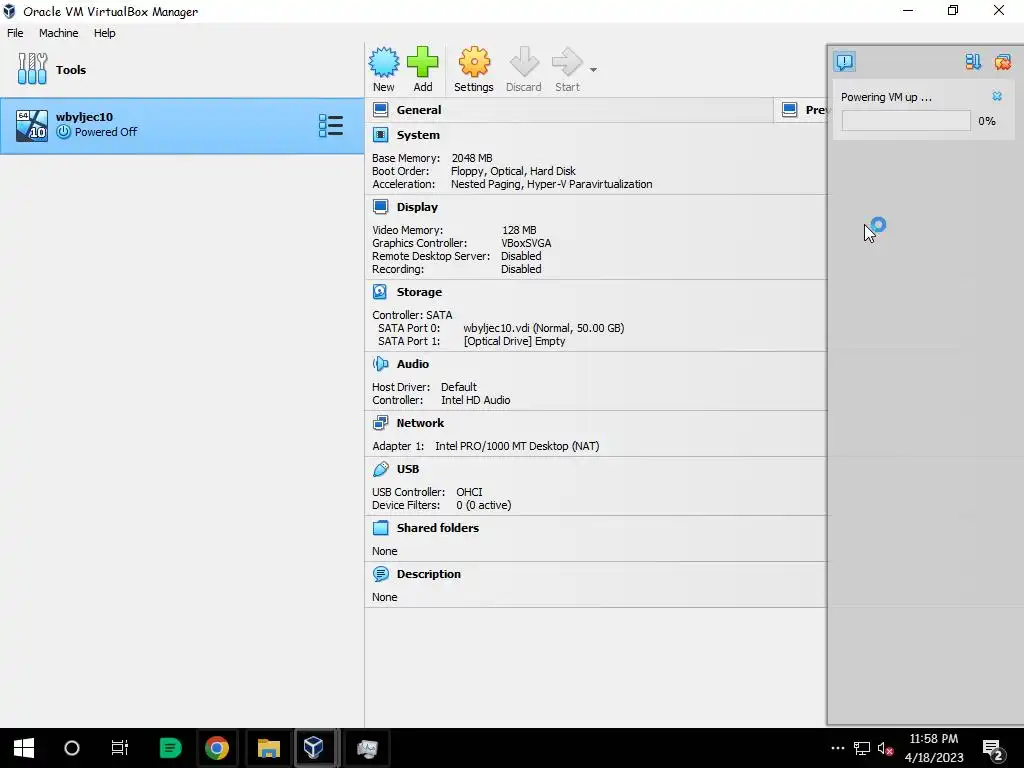
Task: Click the notification order toggle icon
Action: [973, 62]
